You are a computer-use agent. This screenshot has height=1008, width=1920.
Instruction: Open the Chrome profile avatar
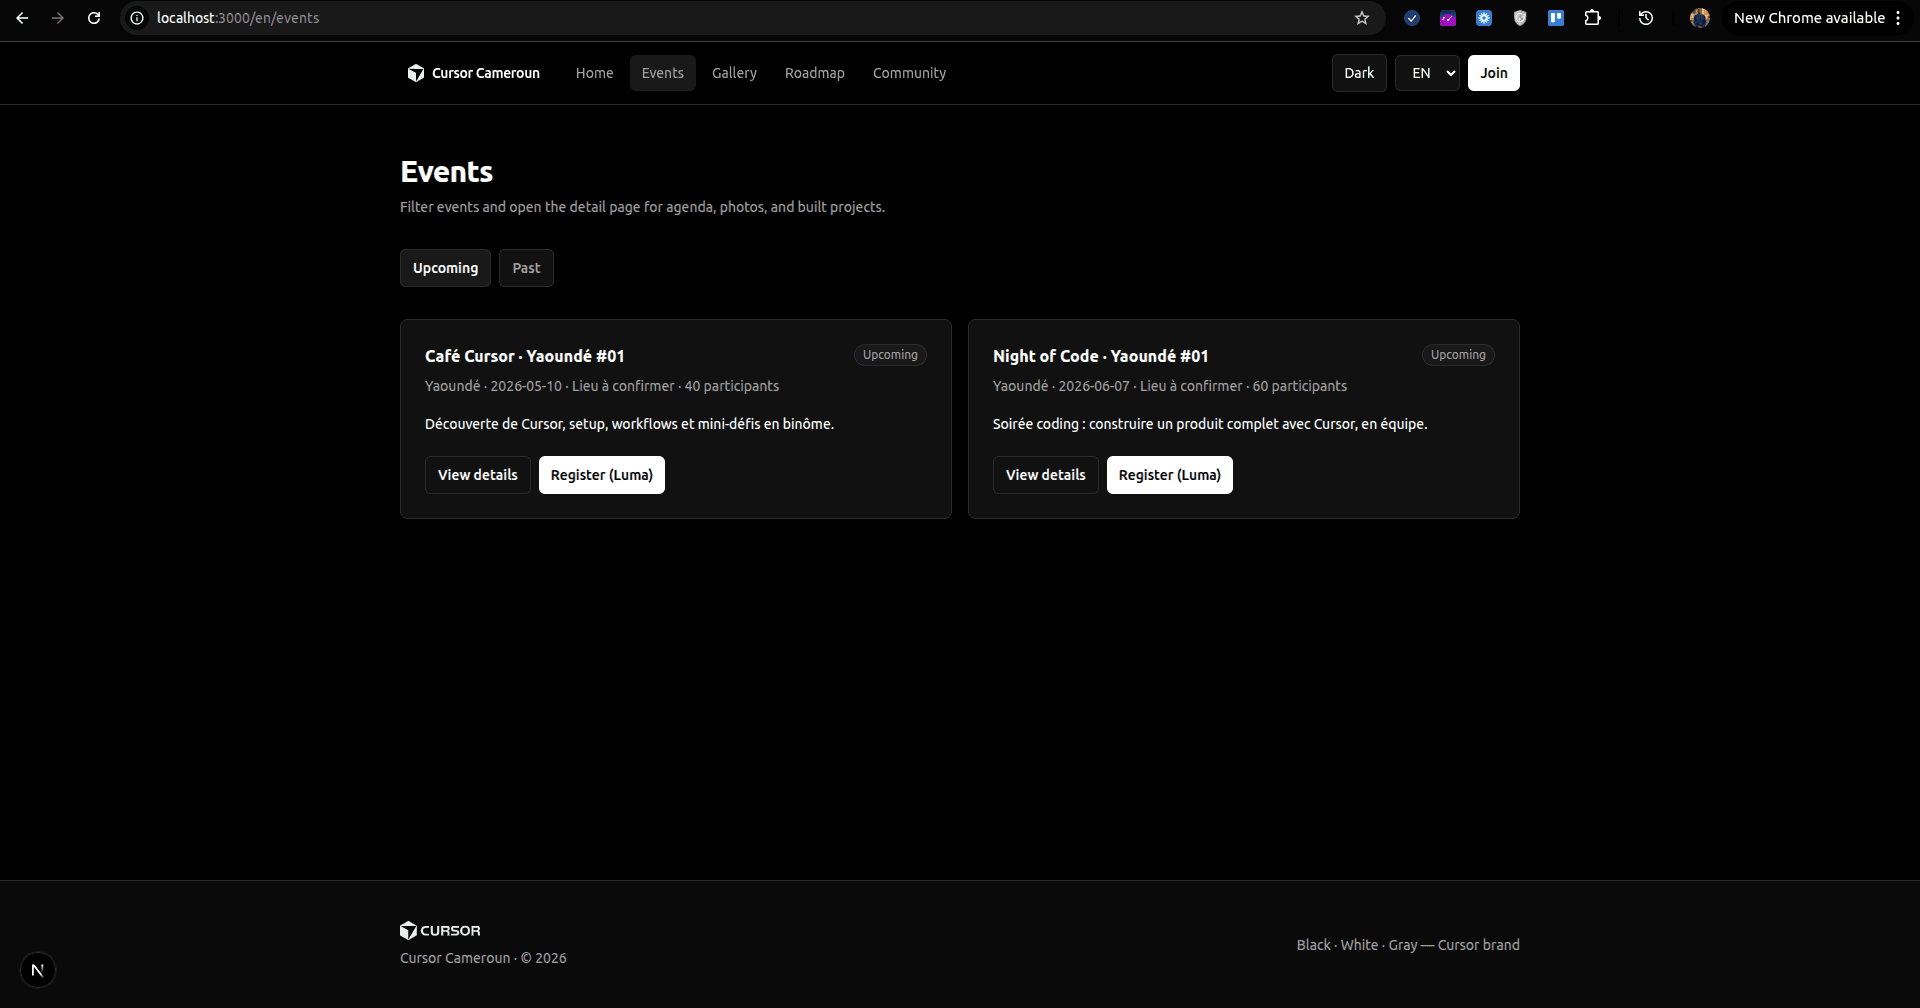coord(1700,18)
